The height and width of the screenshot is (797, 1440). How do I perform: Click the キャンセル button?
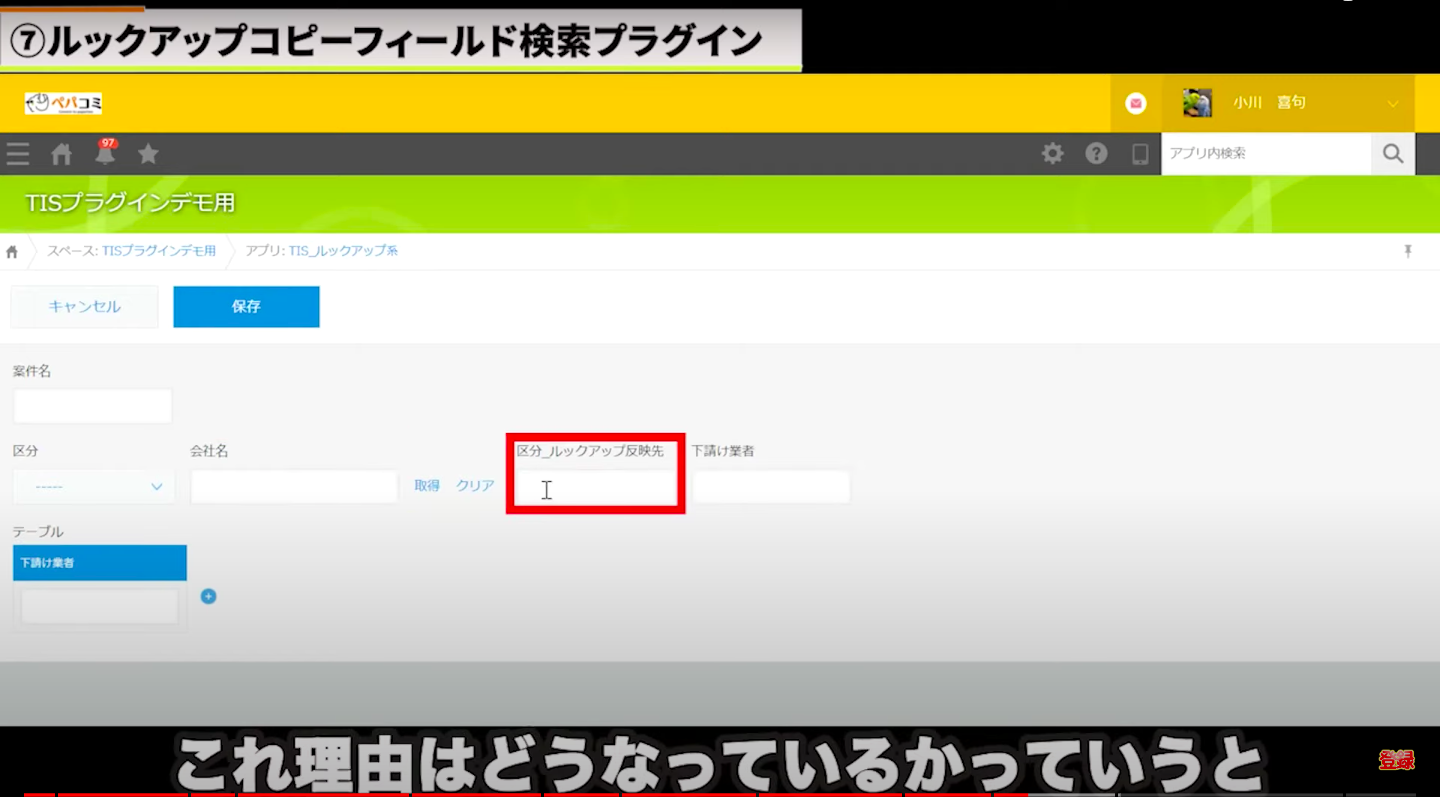pyautogui.click(x=84, y=307)
